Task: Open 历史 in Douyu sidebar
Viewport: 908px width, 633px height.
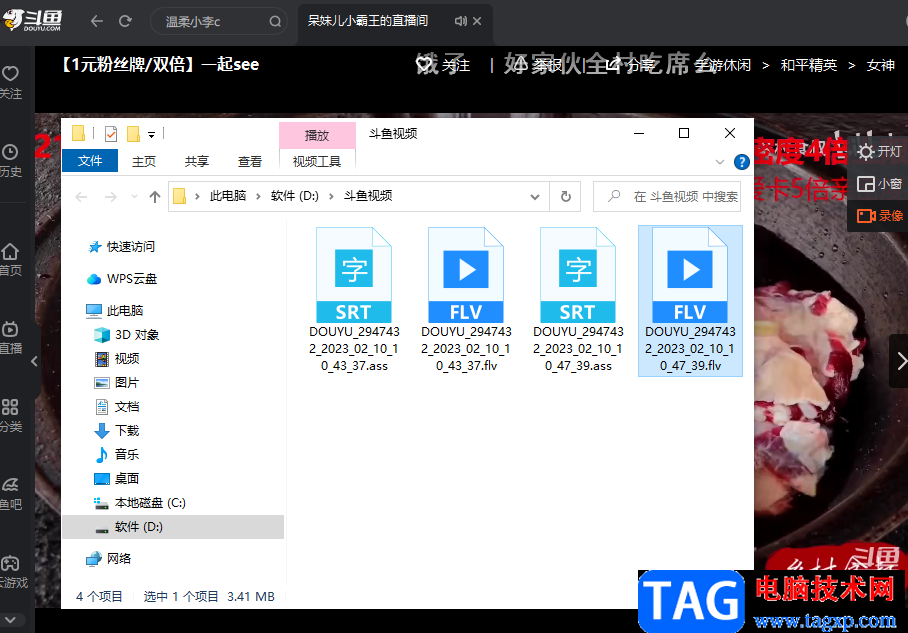Action: [x=10, y=161]
